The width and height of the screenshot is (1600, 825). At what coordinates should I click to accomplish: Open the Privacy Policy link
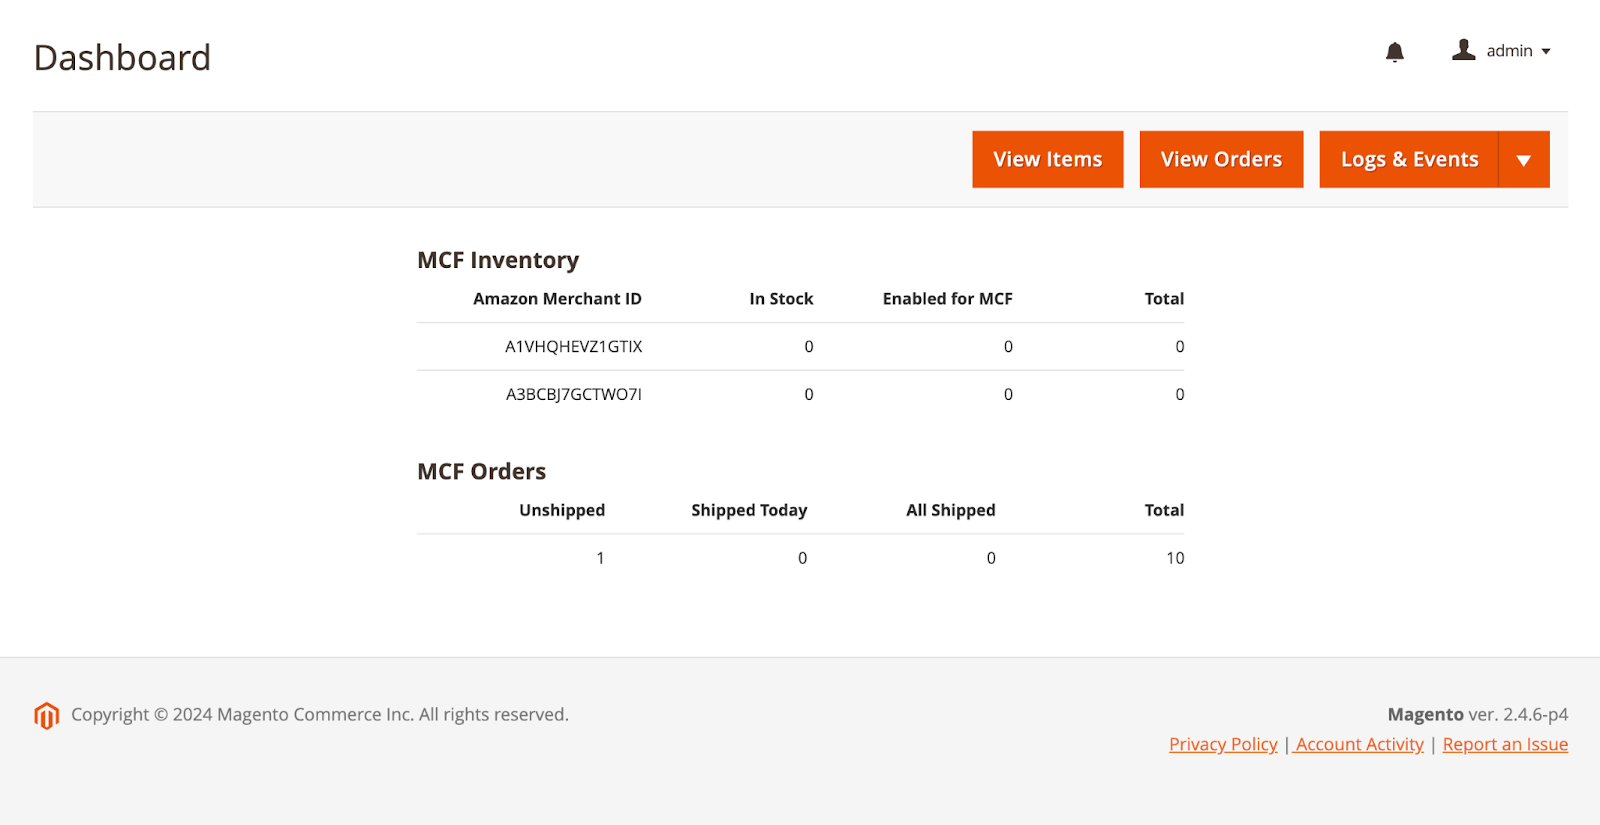1223,744
